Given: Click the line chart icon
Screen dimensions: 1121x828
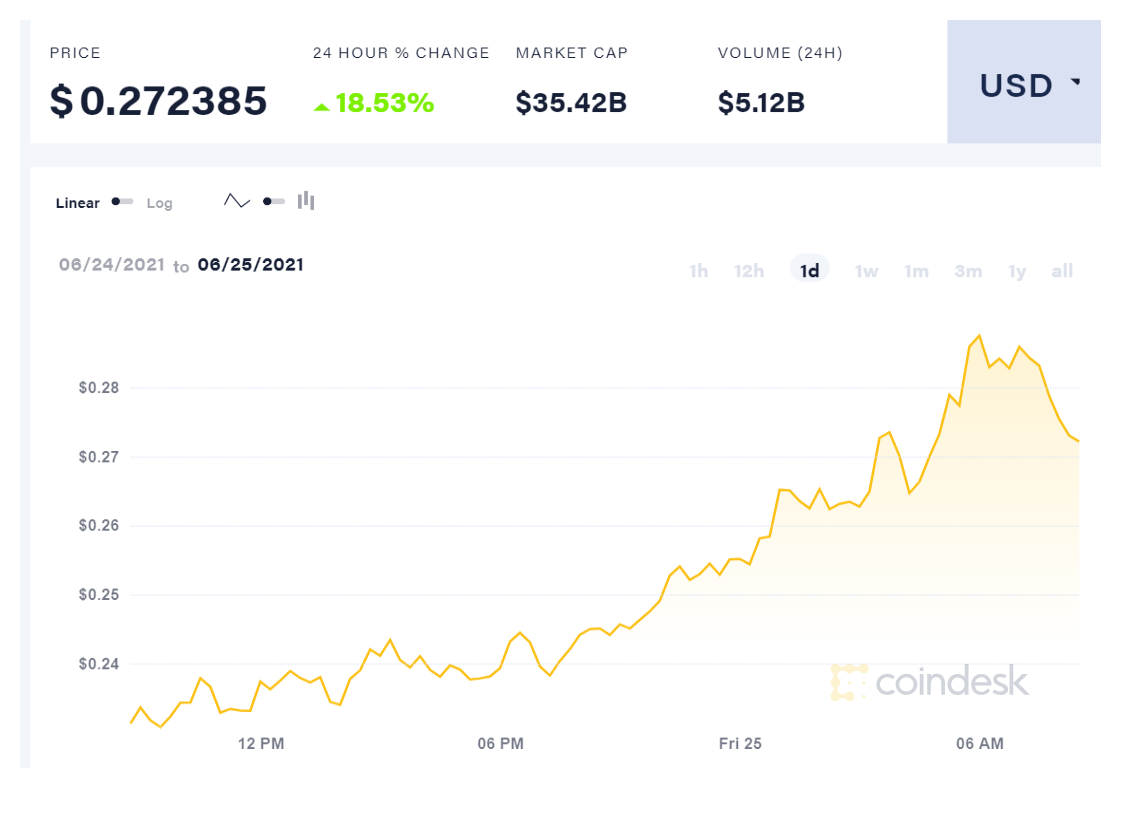Looking at the screenshot, I should tap(237, 201).
